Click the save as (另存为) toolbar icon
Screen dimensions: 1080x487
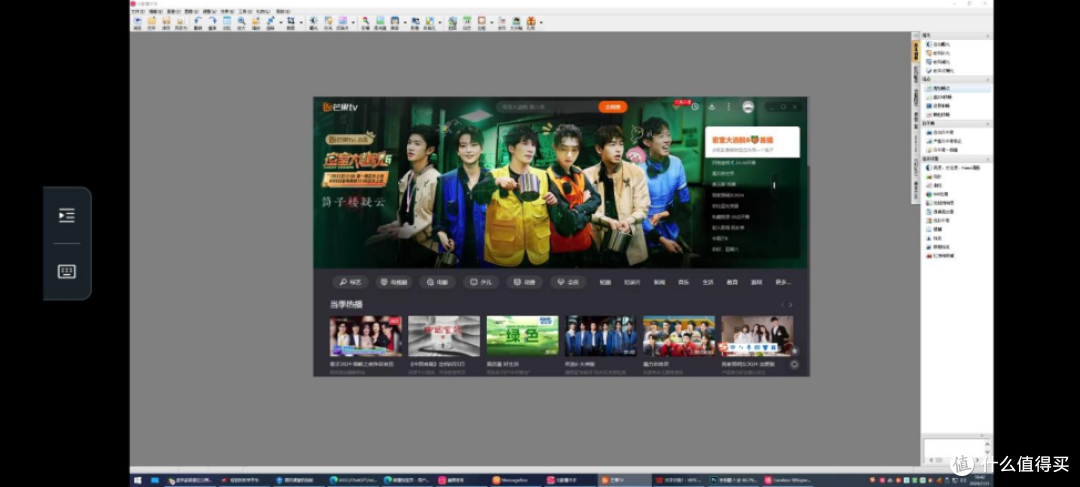180,23
